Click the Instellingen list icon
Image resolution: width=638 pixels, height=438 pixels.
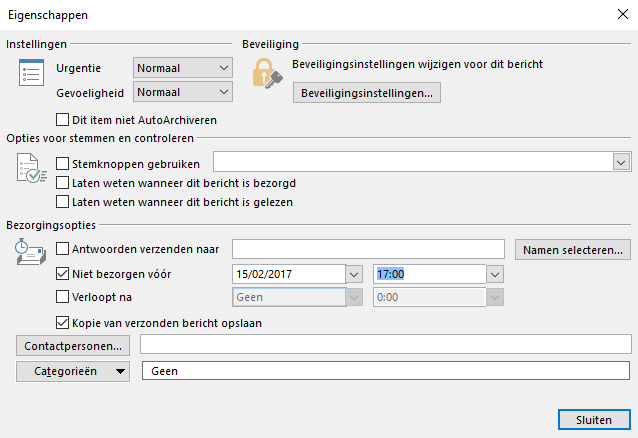31,72
